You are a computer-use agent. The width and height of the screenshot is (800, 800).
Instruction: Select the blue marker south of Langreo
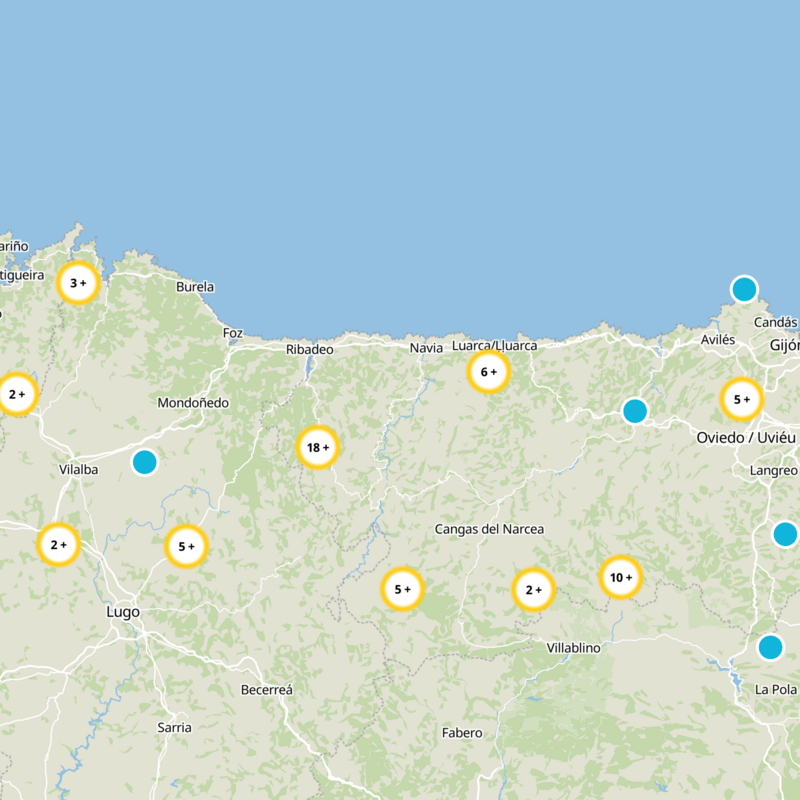786,534
